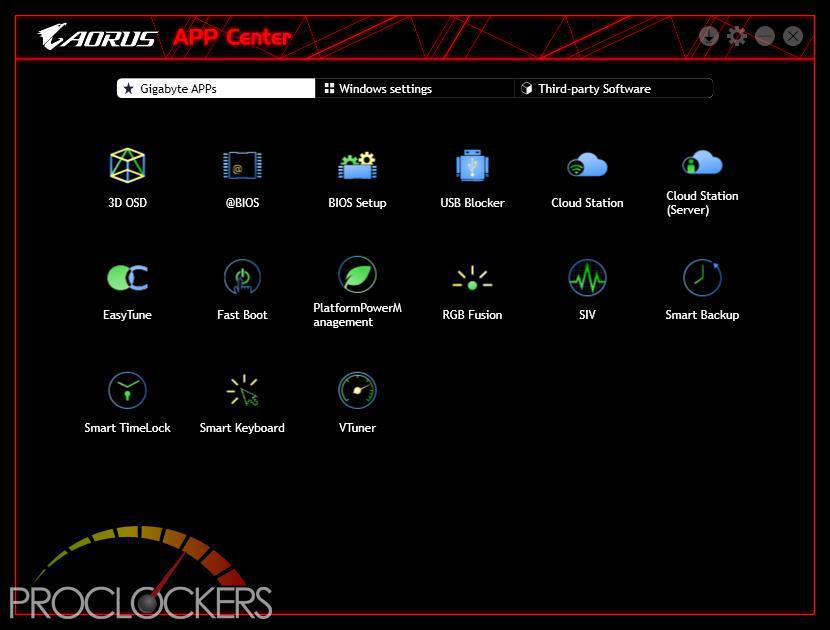Open PlatformPowerManagement leaf icon
Screen dimensions: 830x630
pos(357,274)
